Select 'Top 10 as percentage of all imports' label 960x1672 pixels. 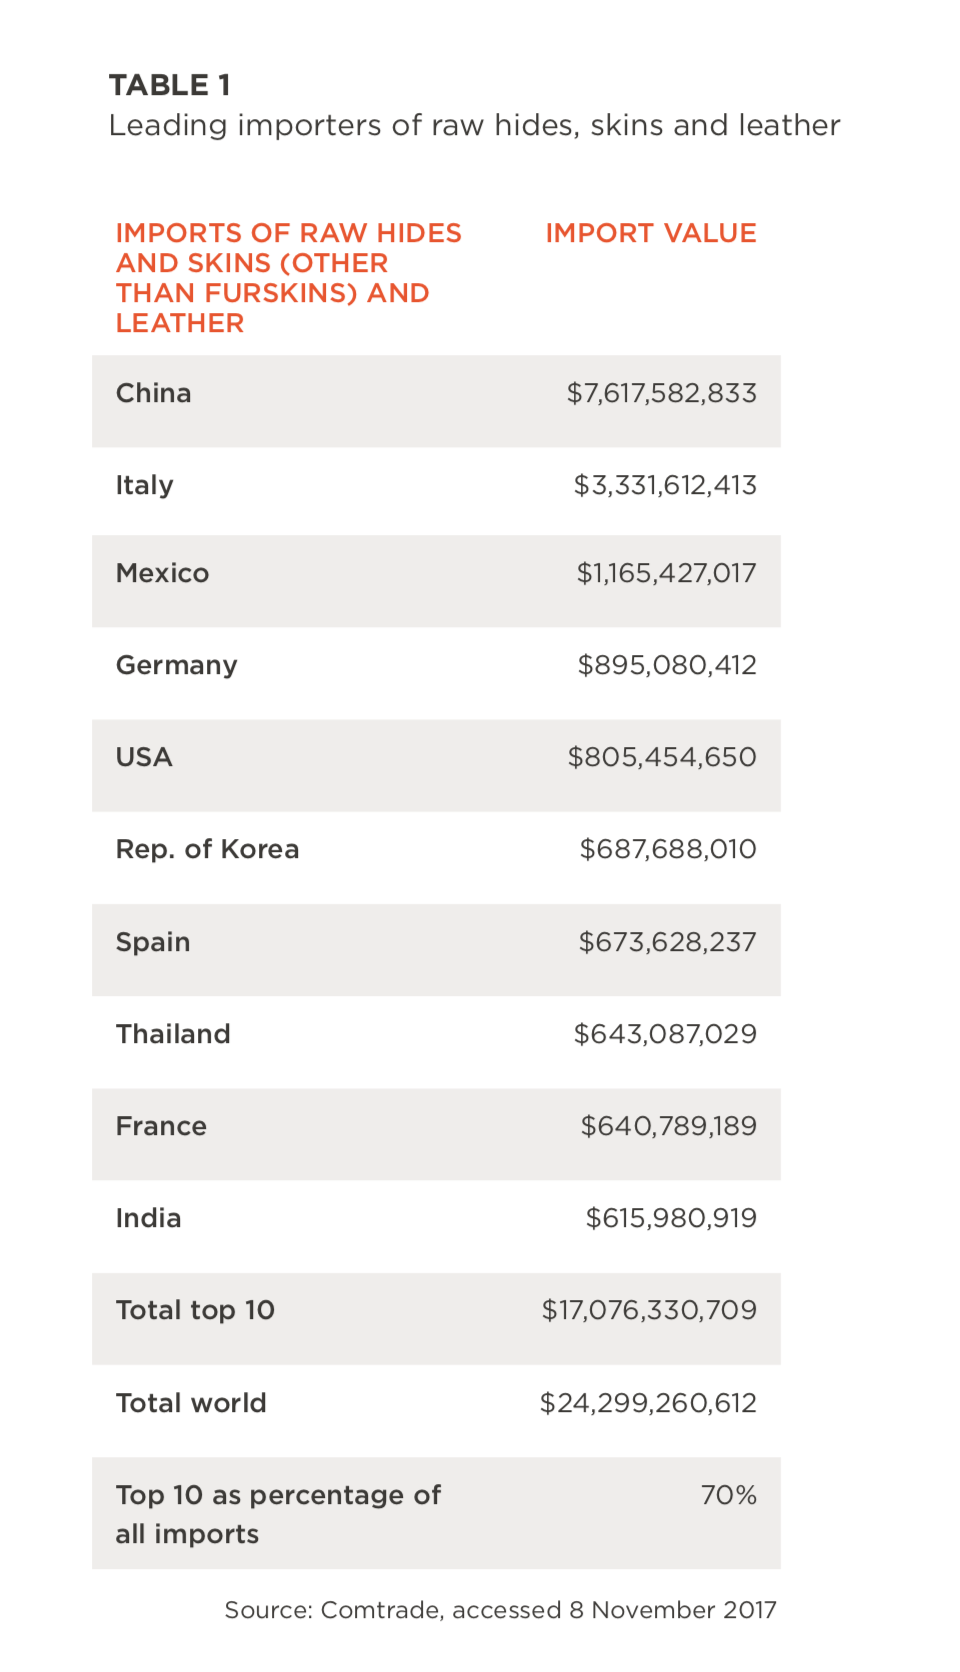coord(277,1514)
